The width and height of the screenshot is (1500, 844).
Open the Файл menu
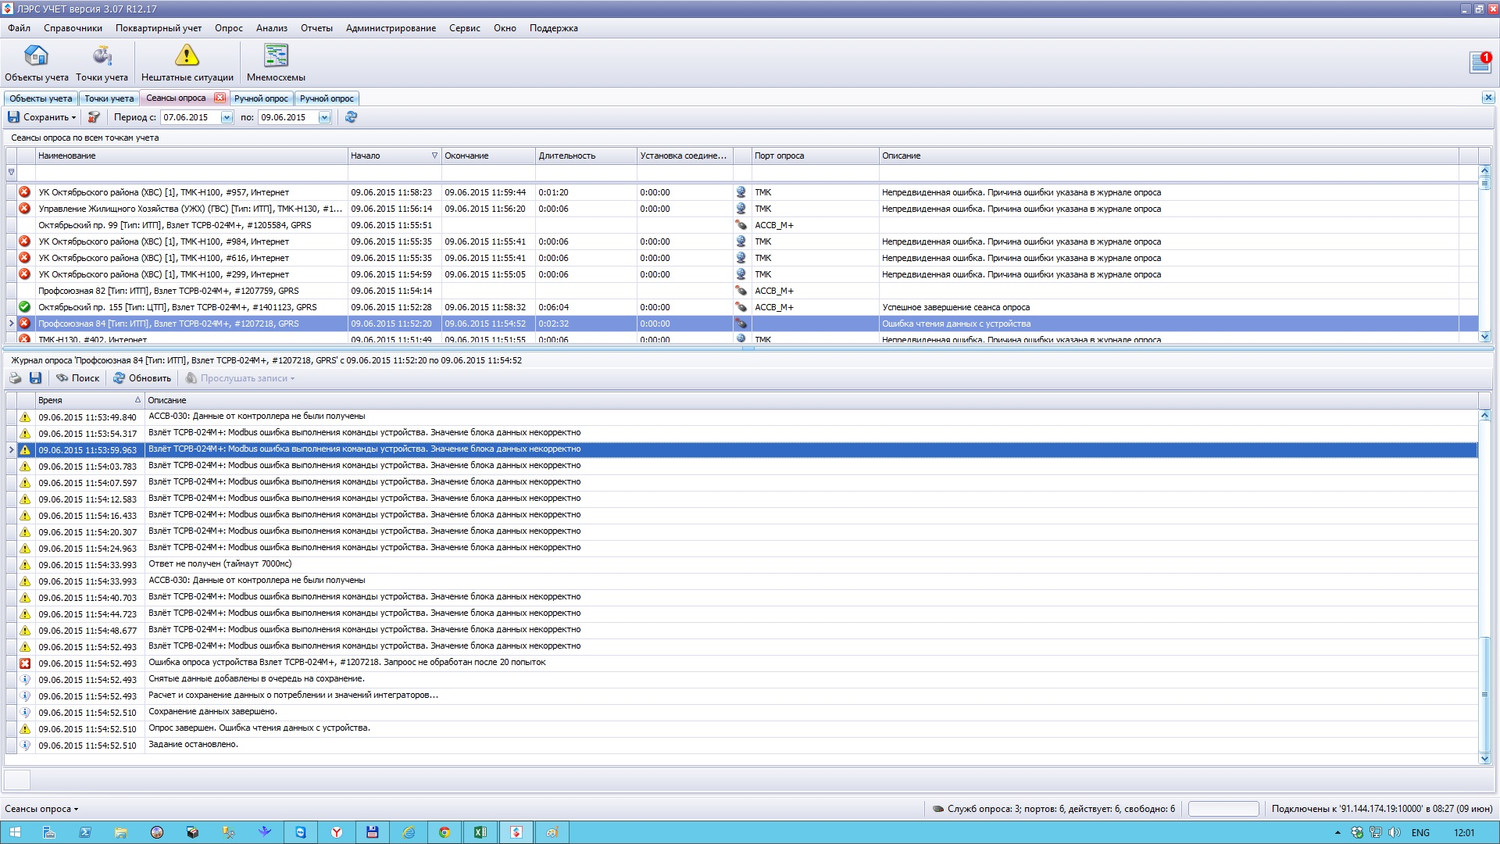coord(19,28)
